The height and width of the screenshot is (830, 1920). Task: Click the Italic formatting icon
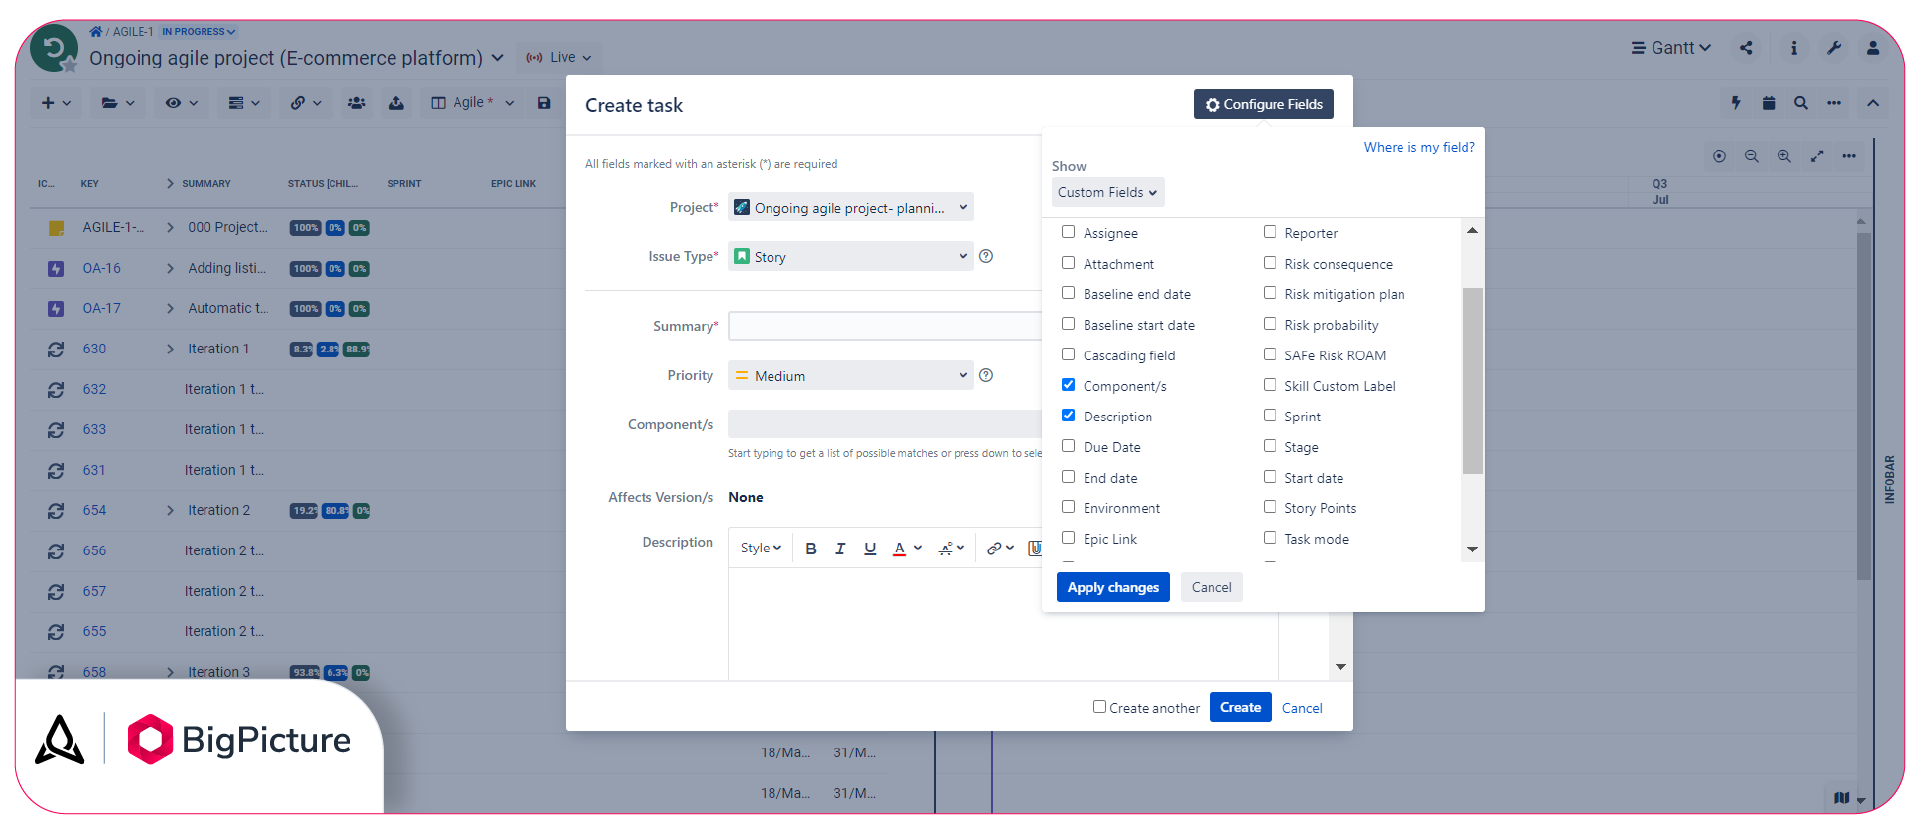[840, 548]
